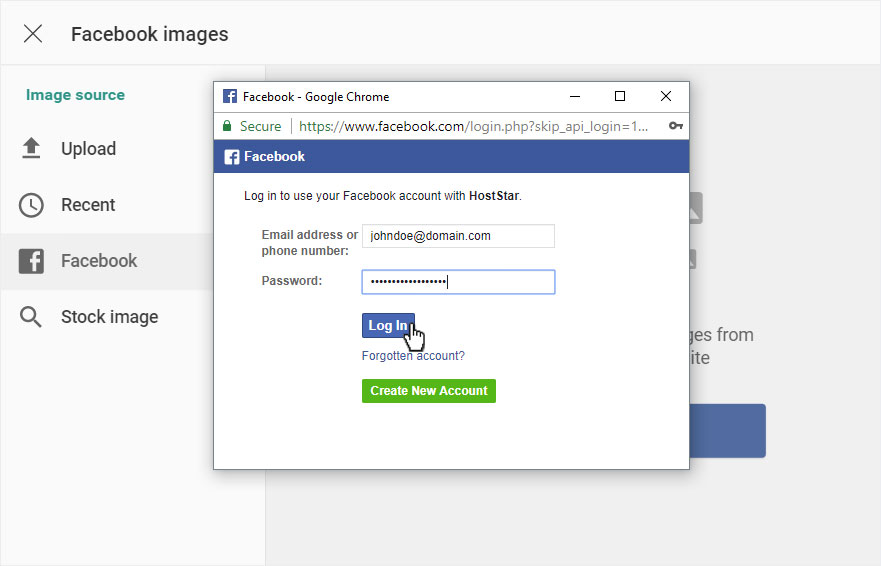Minimize the Facebook Chrome popup window
Image resolution: width=881 pixels, height=566 pixels.
(x=575, y=97)
